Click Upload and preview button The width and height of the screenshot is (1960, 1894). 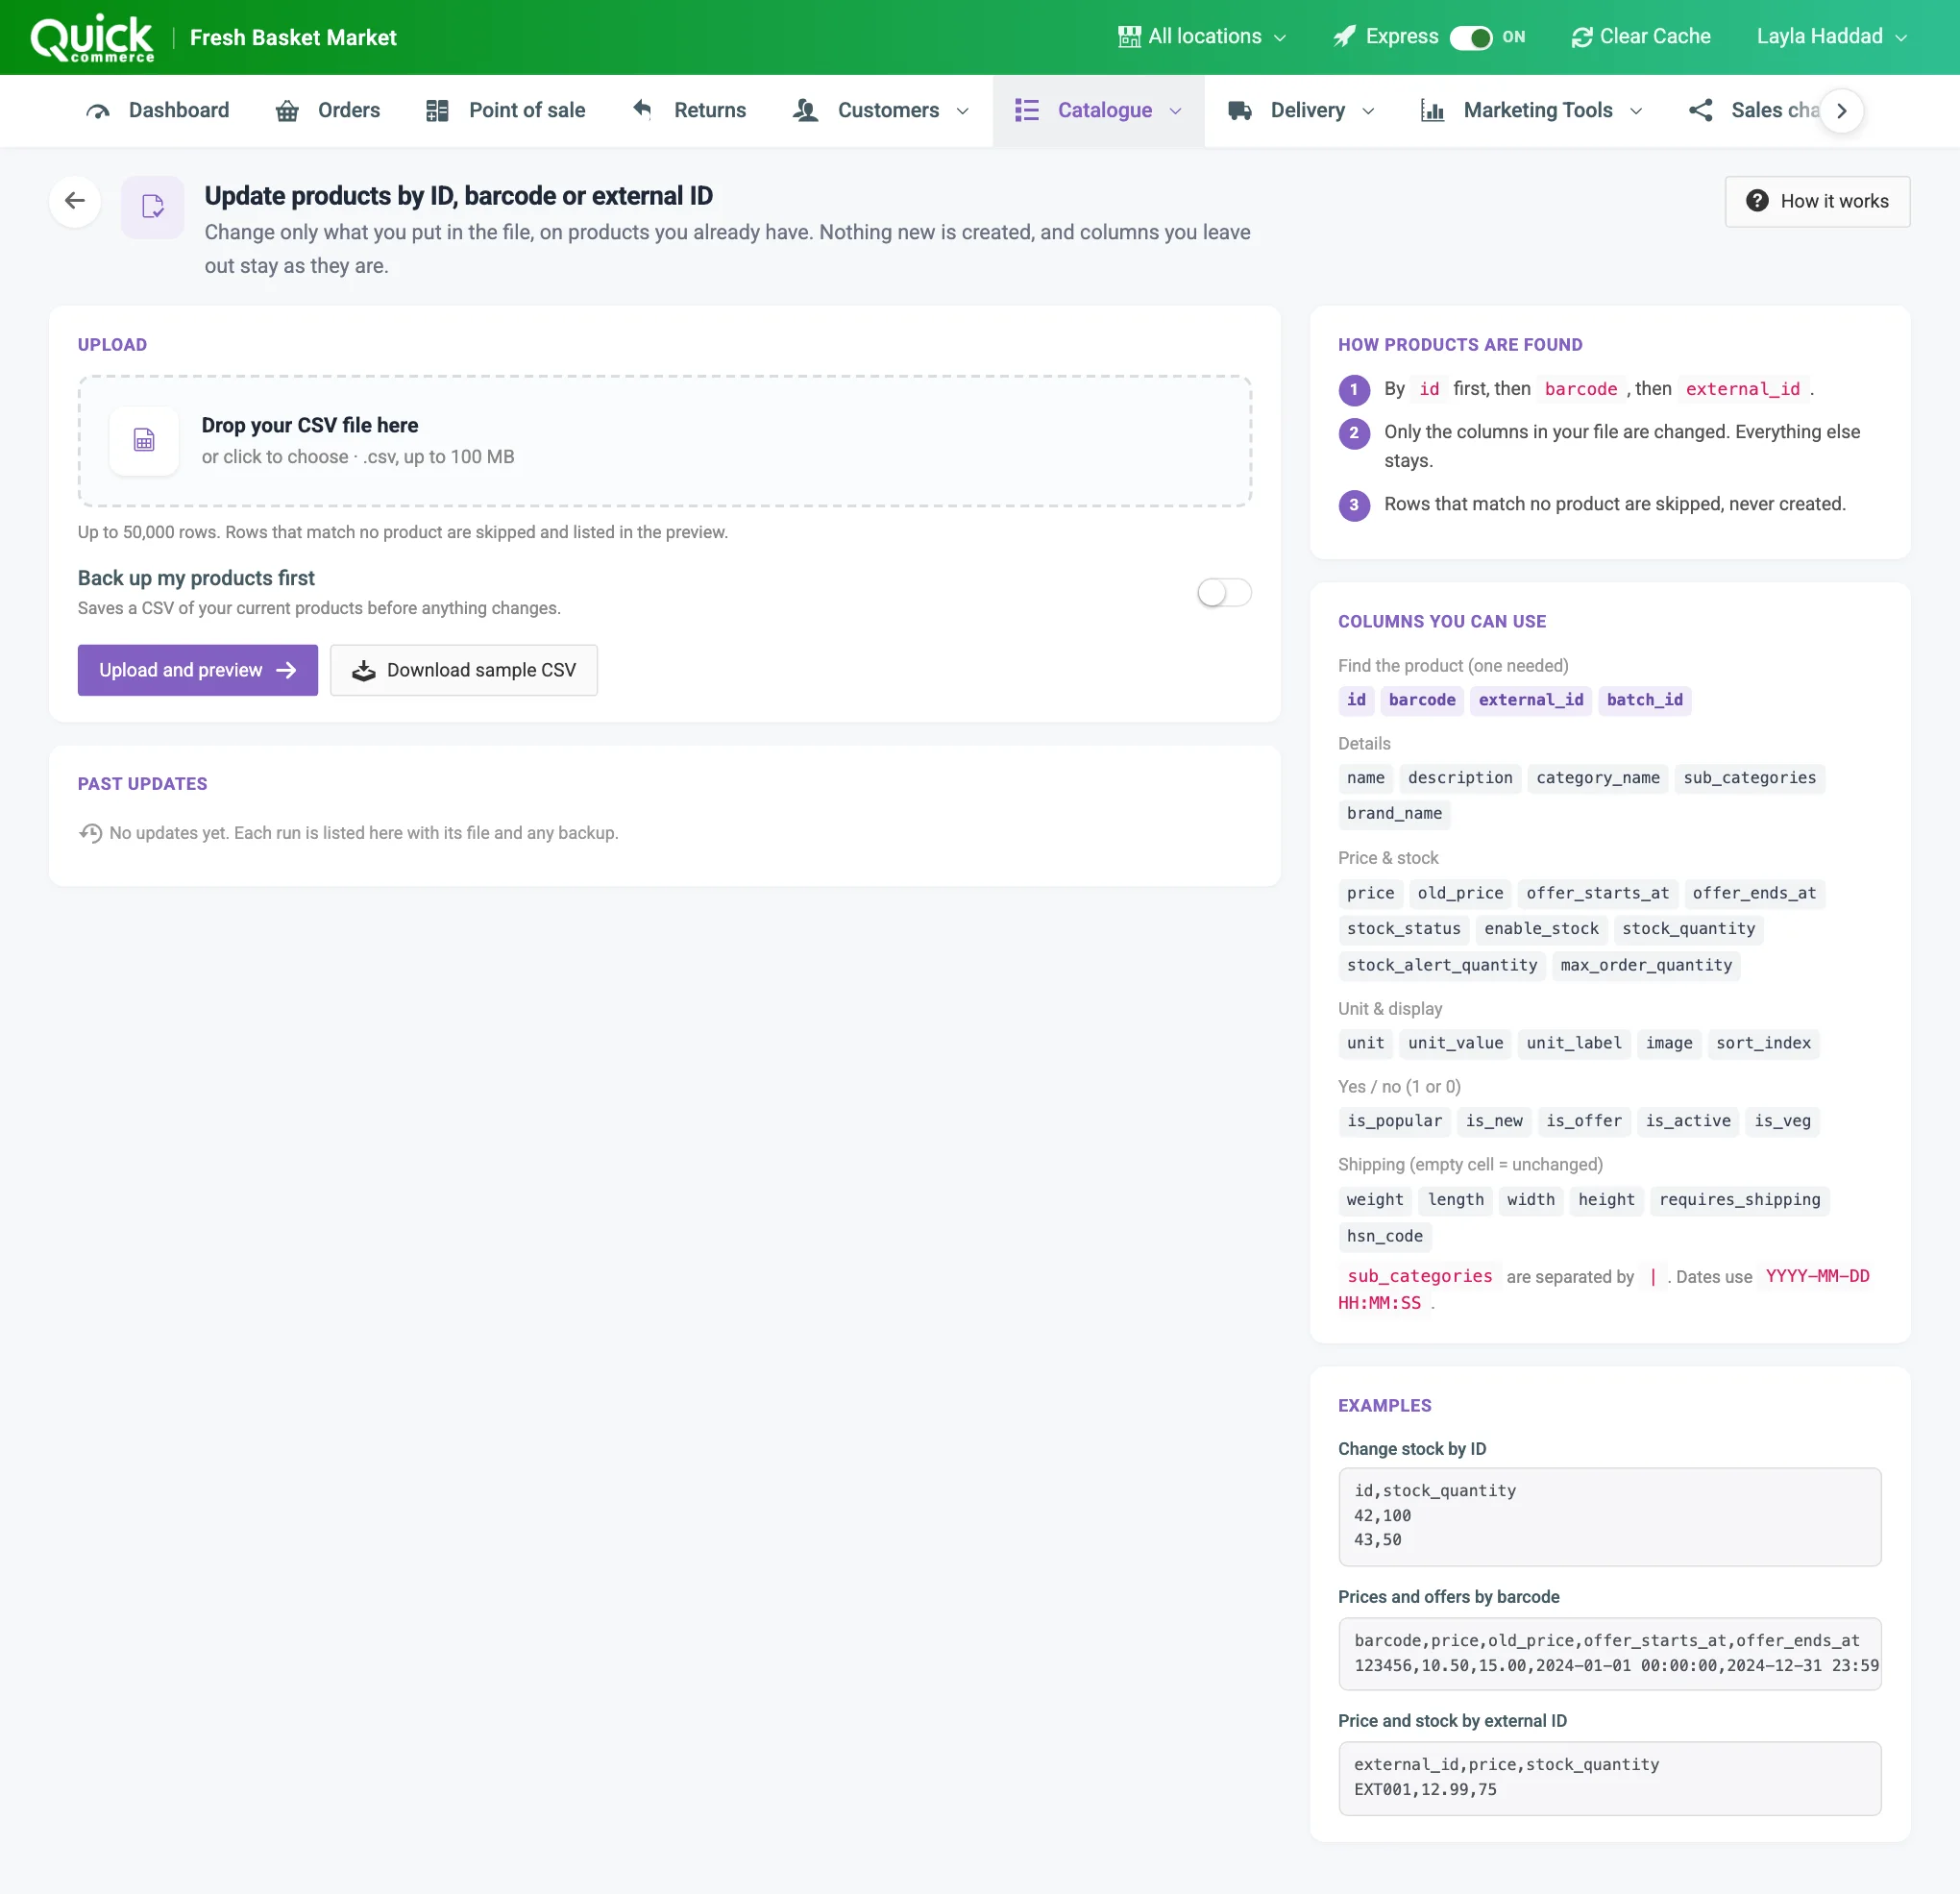pos(198,670)
